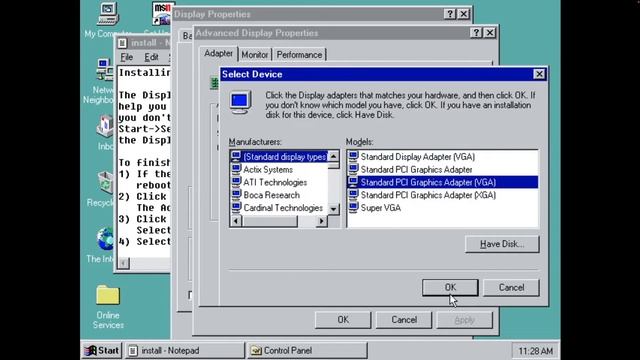Close the Select Device window
640x360 pixels.
coord(539,74)
